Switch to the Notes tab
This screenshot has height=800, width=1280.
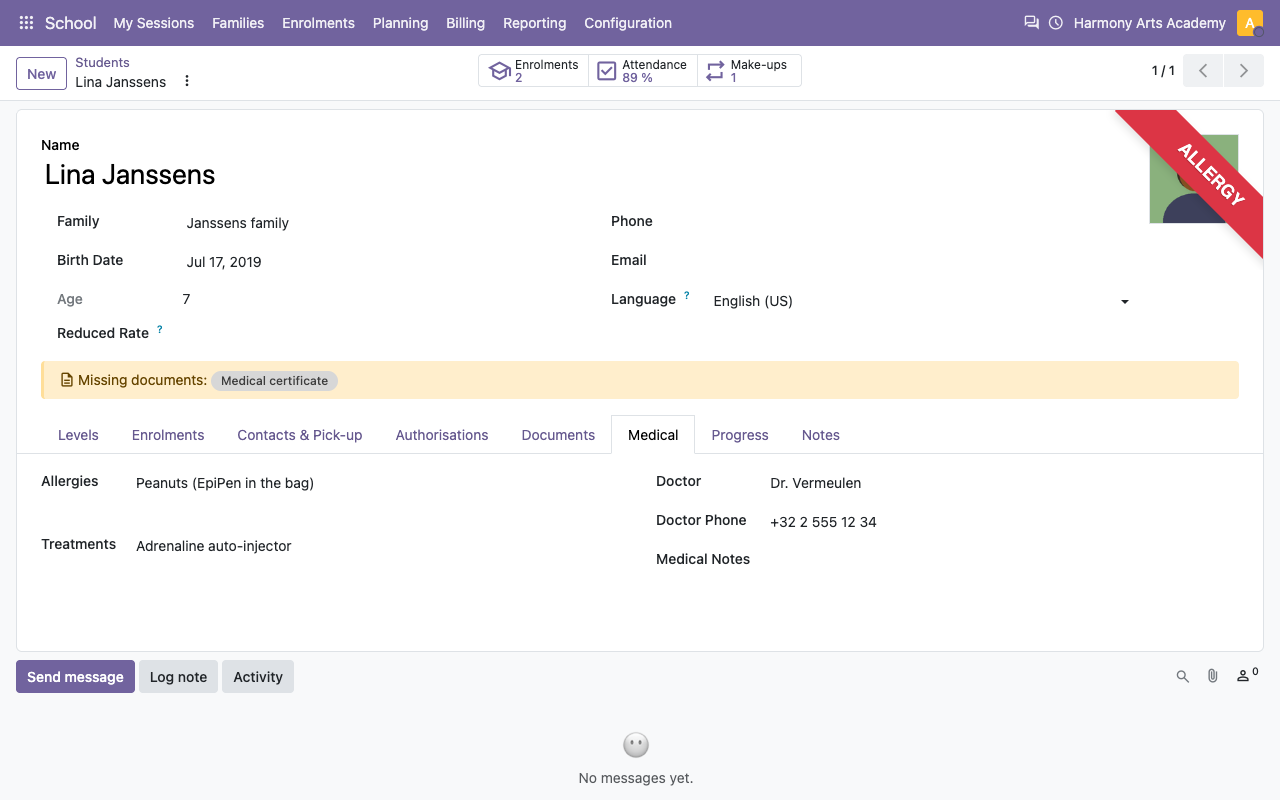(x=821, y=435)
